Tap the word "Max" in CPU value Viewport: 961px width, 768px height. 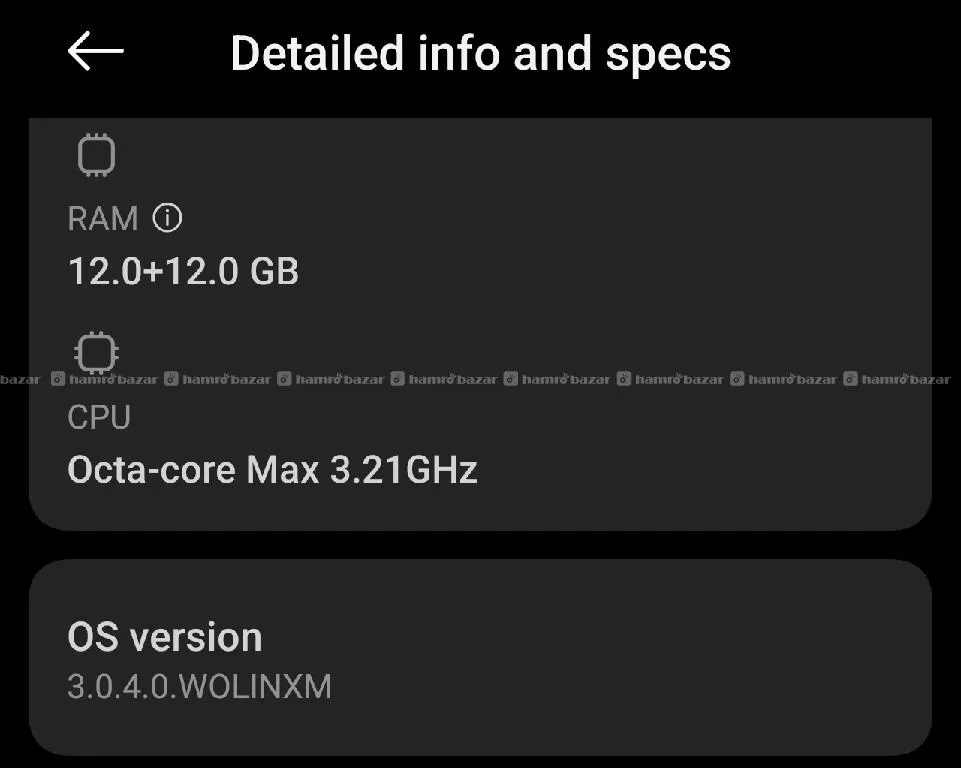(x=283, y=469)
